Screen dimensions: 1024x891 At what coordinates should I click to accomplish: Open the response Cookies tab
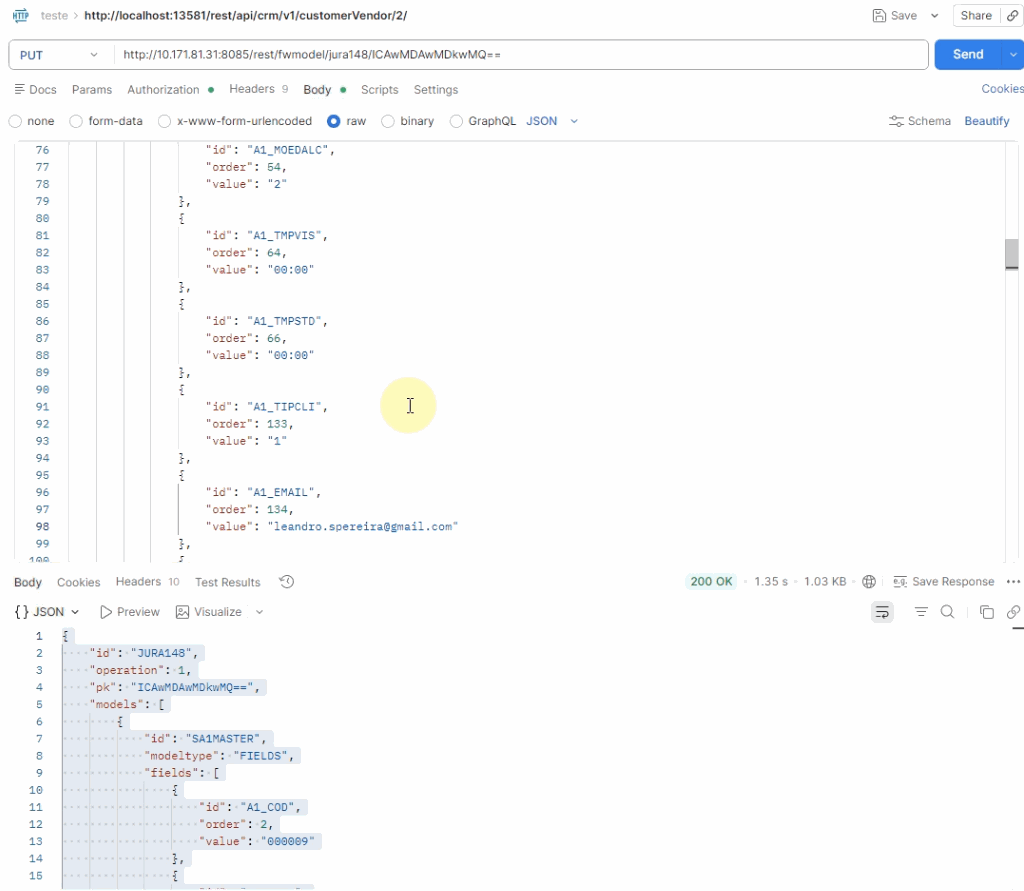[78, 582]
